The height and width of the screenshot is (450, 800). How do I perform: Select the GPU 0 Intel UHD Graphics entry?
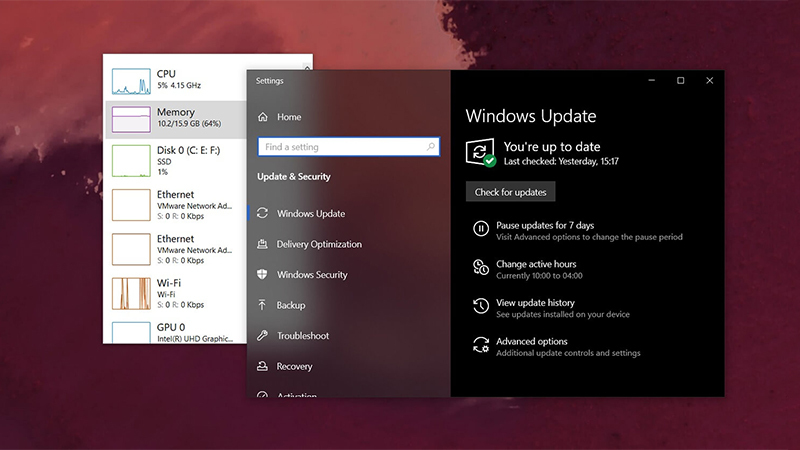[x=176, y=332]
